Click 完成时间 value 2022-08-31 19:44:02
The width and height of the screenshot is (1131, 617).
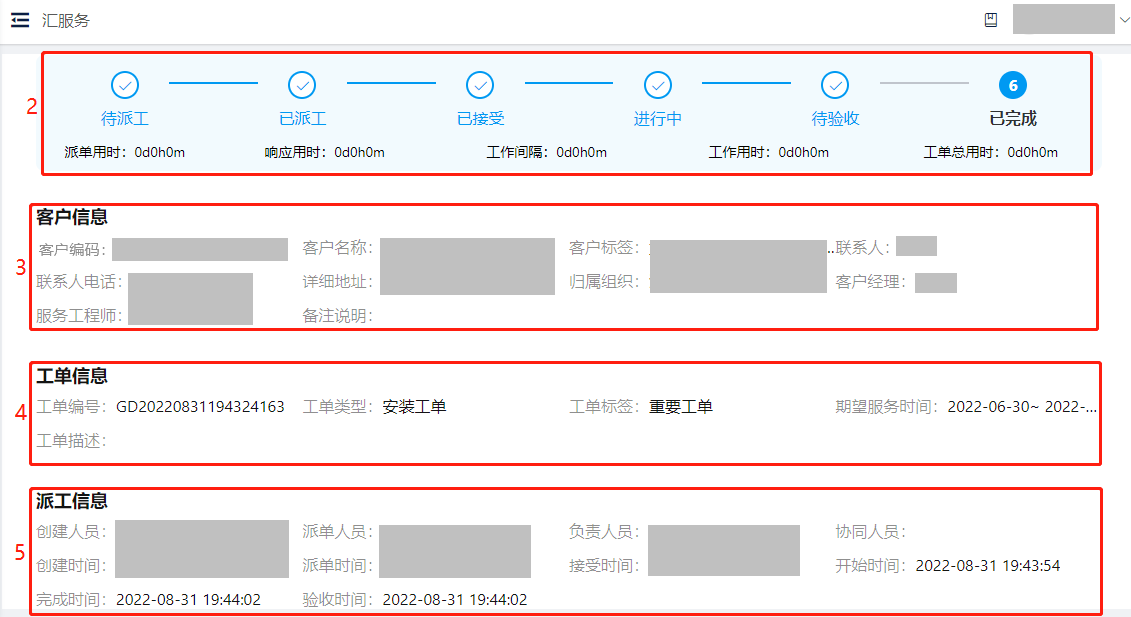click(188, 600)
